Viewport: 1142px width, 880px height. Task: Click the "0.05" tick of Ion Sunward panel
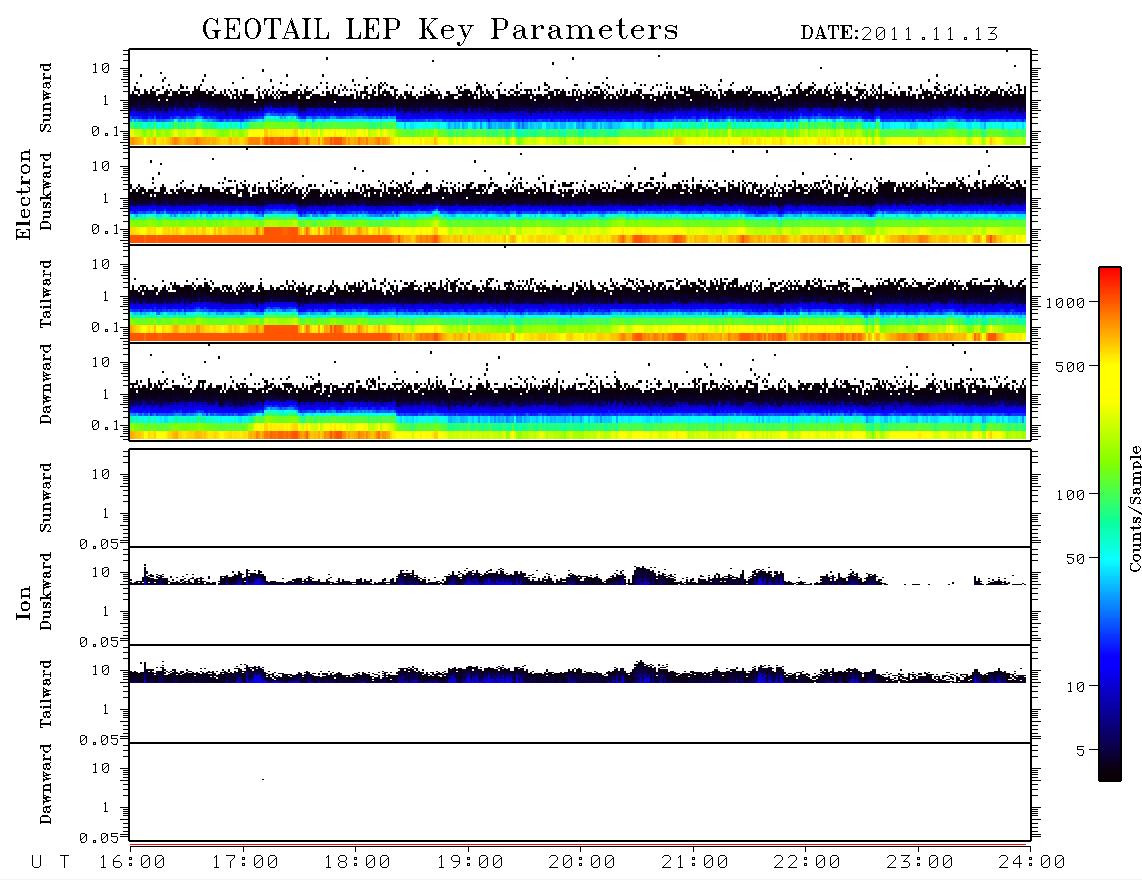click(99, 544)
